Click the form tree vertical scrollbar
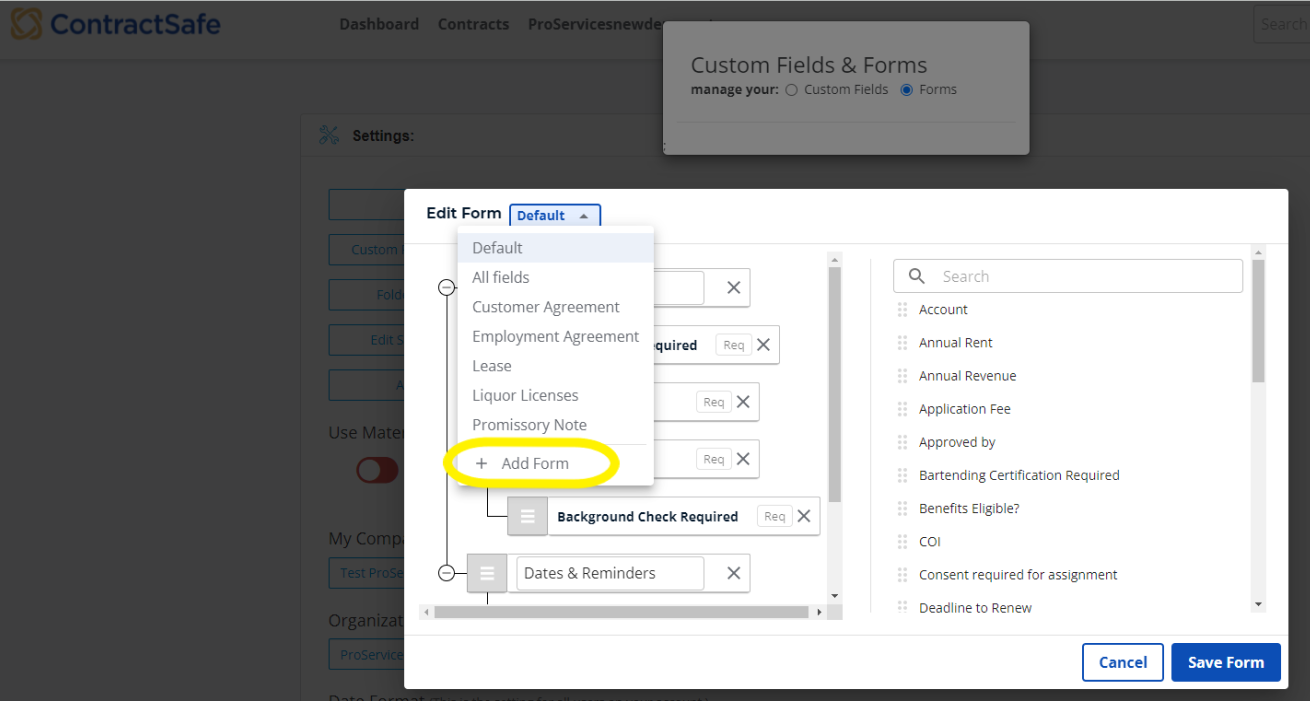 pyautogui.click(x=835, y=385)
